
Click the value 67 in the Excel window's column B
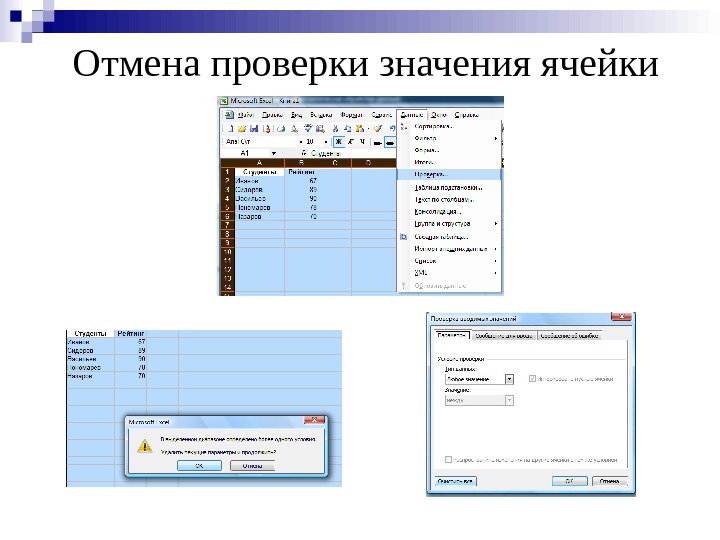pos(313,181)
